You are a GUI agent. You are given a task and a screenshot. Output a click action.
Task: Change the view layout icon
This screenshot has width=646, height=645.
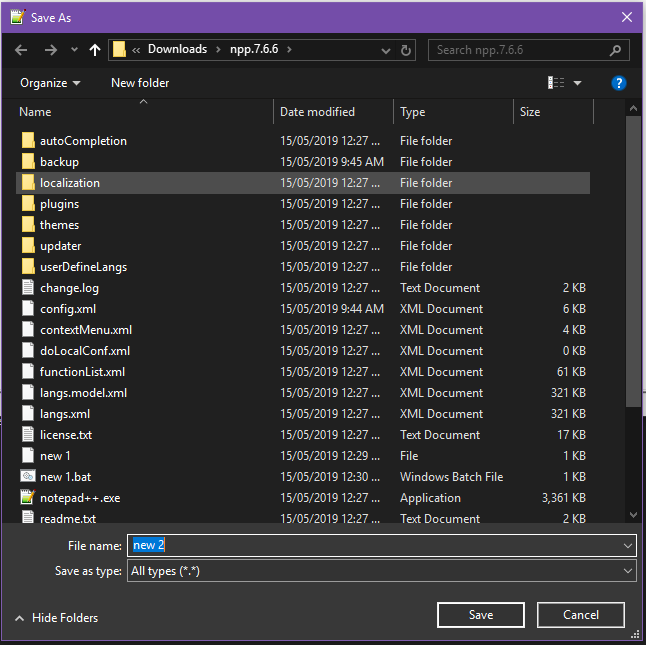pyautogui.click(x=556, y=82)
